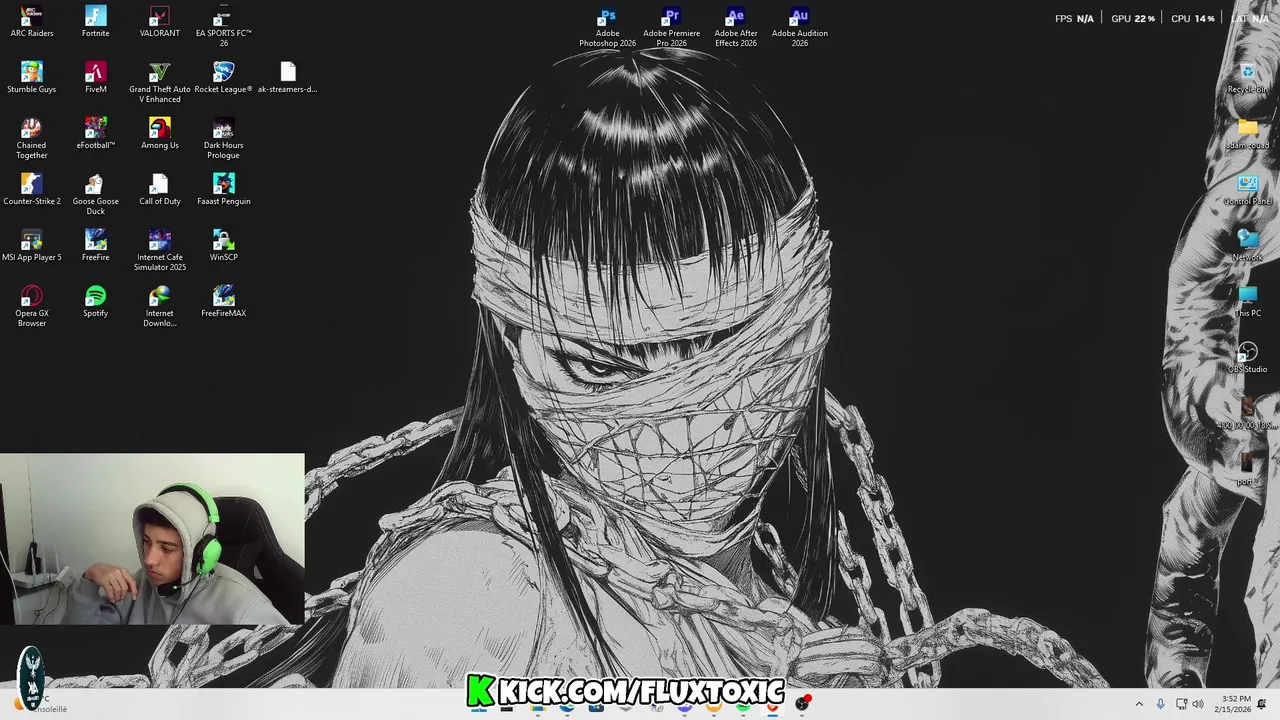Open EA SPORTS FC 26 shortcut
Image resolution: width=1280 pixels, height=720 pixels.
(x=224, y=26)
